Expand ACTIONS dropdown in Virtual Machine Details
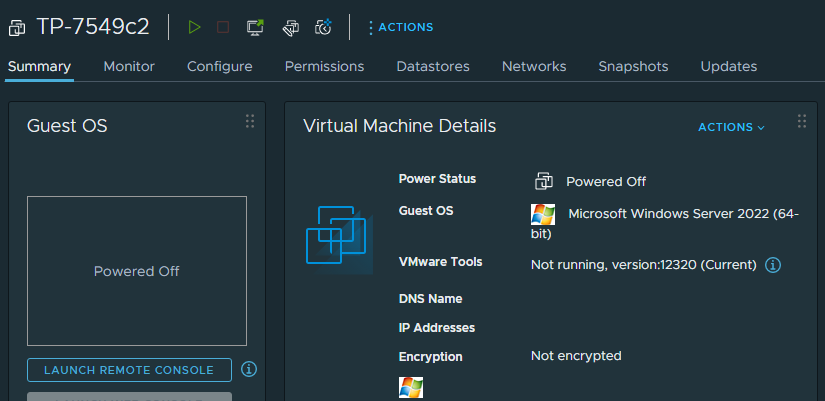825x401 pixels. [x=731, y=127]
